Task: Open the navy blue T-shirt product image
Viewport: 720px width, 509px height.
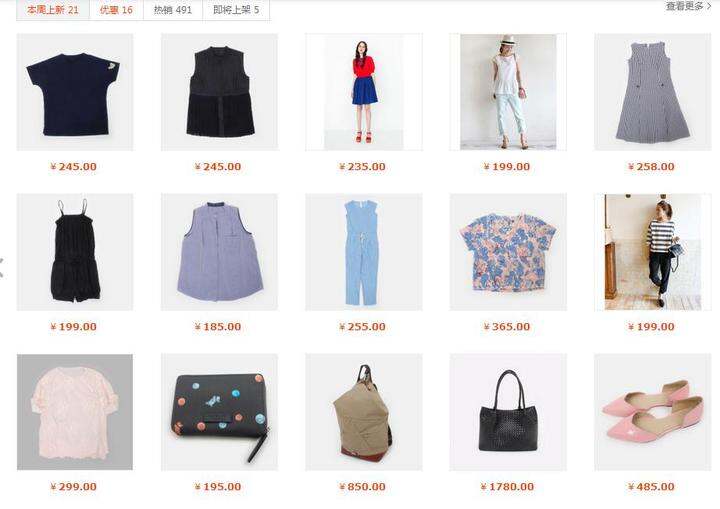Action: coord(75,92)
